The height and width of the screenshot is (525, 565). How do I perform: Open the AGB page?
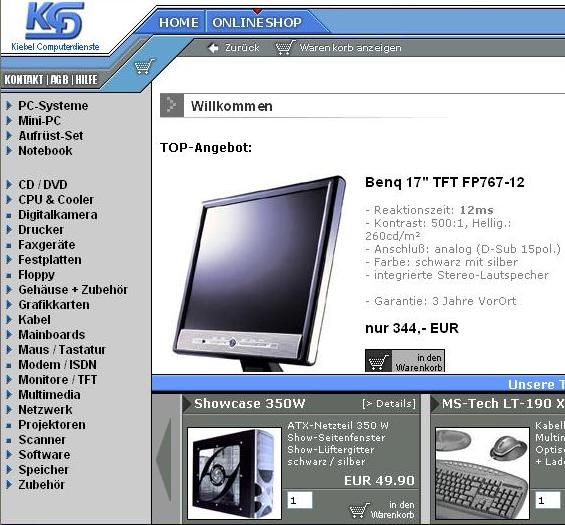coord(59,80)
